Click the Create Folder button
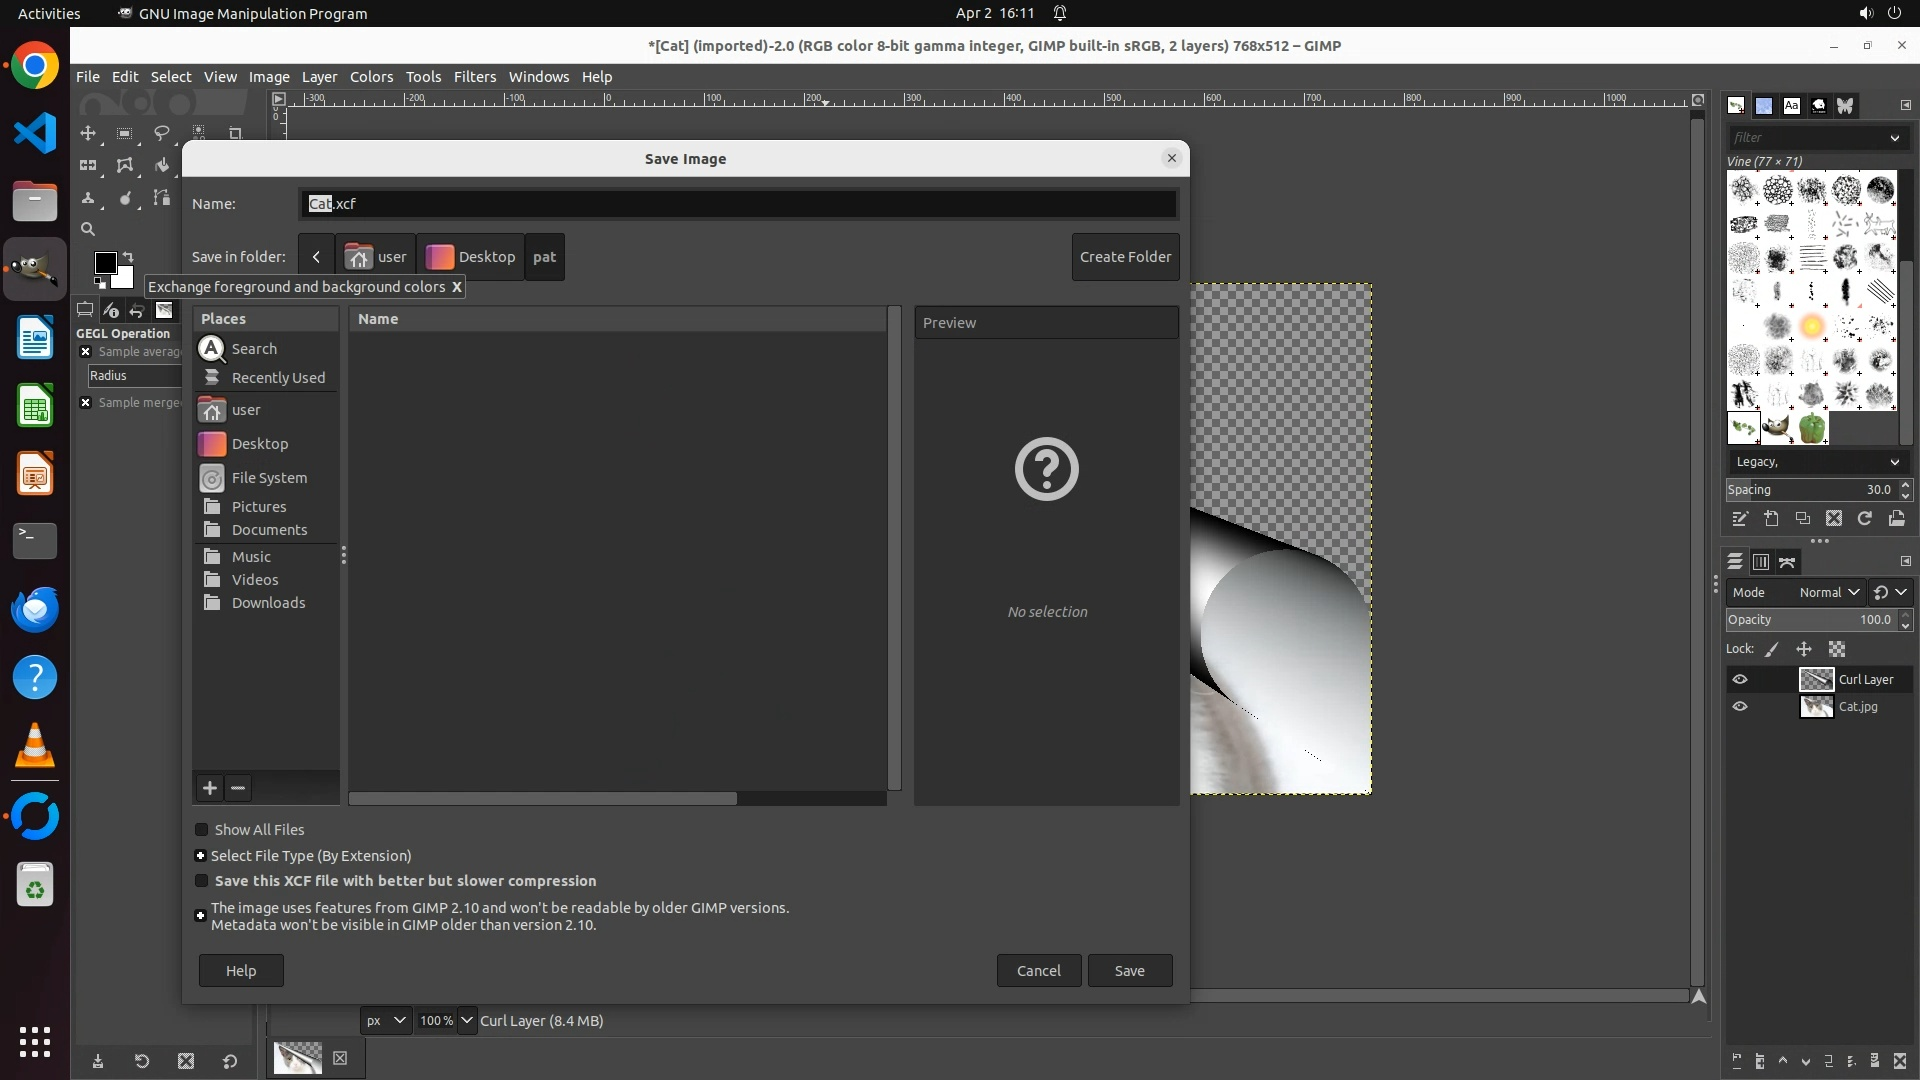1920x1080 pixels. click(x=1125, y=257)
